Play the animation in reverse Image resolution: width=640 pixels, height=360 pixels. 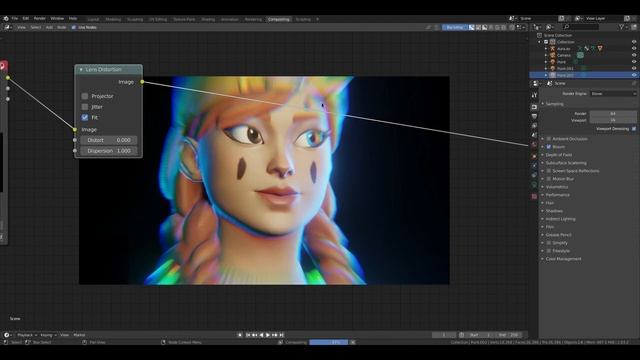261,335
